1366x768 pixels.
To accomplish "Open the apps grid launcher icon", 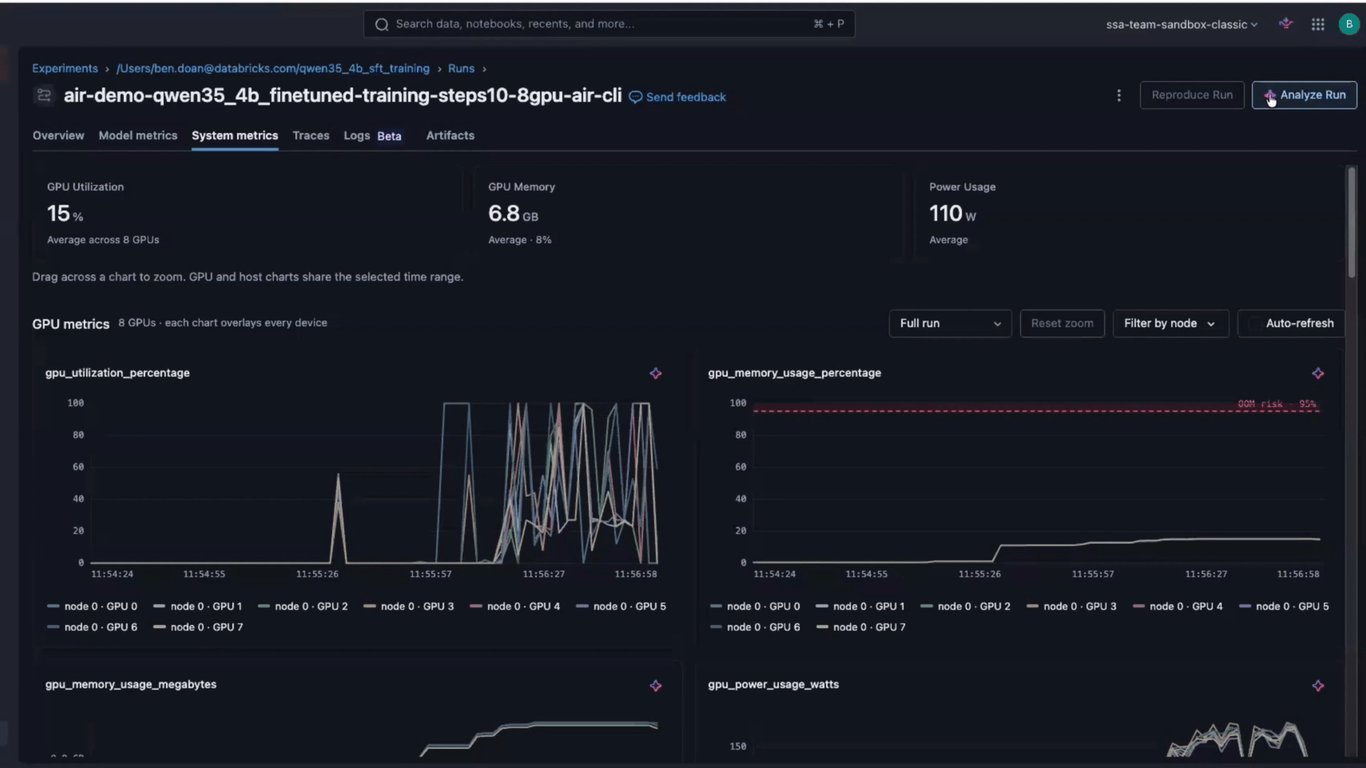I will tap(1318, 24).
